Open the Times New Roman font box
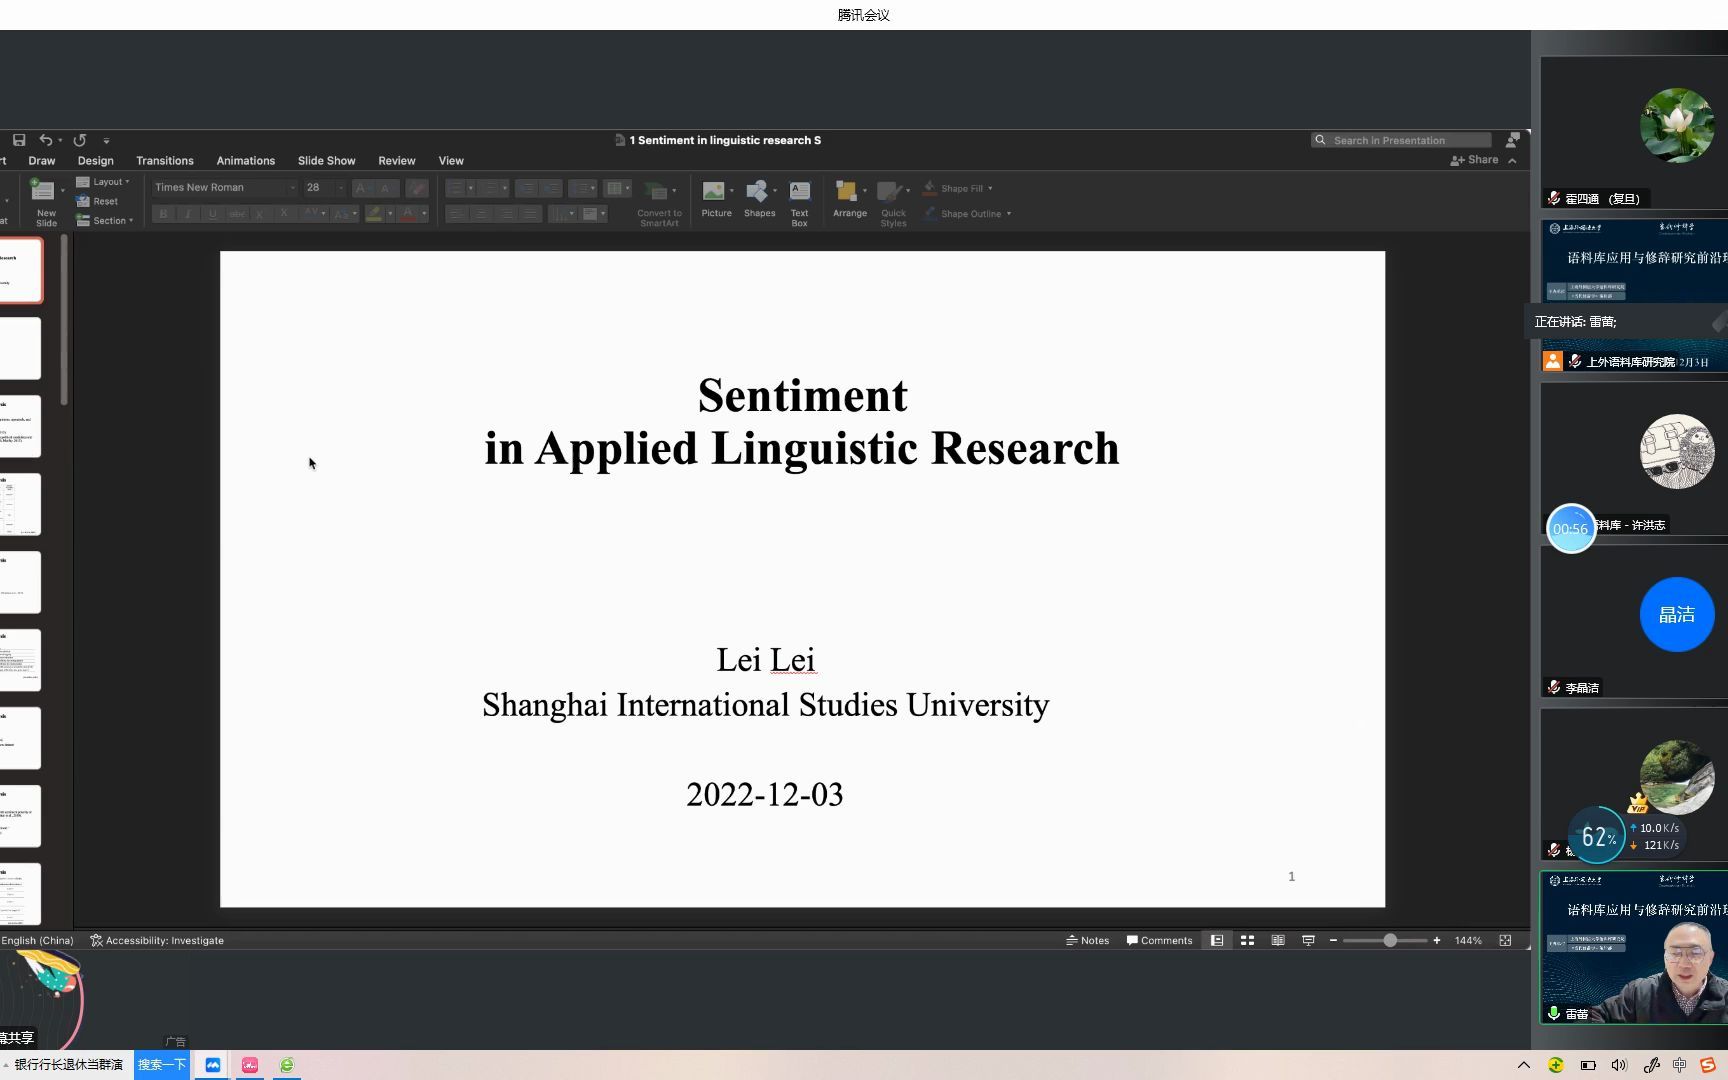 (225, 187)
